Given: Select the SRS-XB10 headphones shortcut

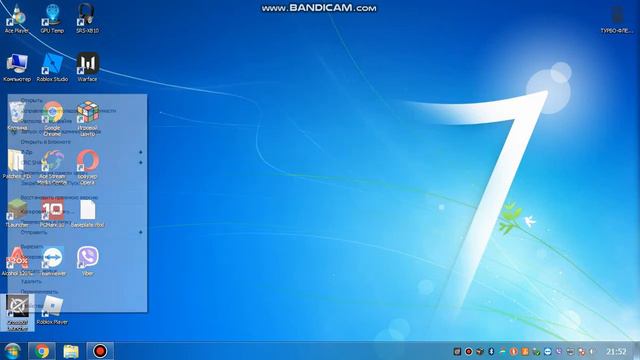Looking at the screenshot, I should point(87,19).
